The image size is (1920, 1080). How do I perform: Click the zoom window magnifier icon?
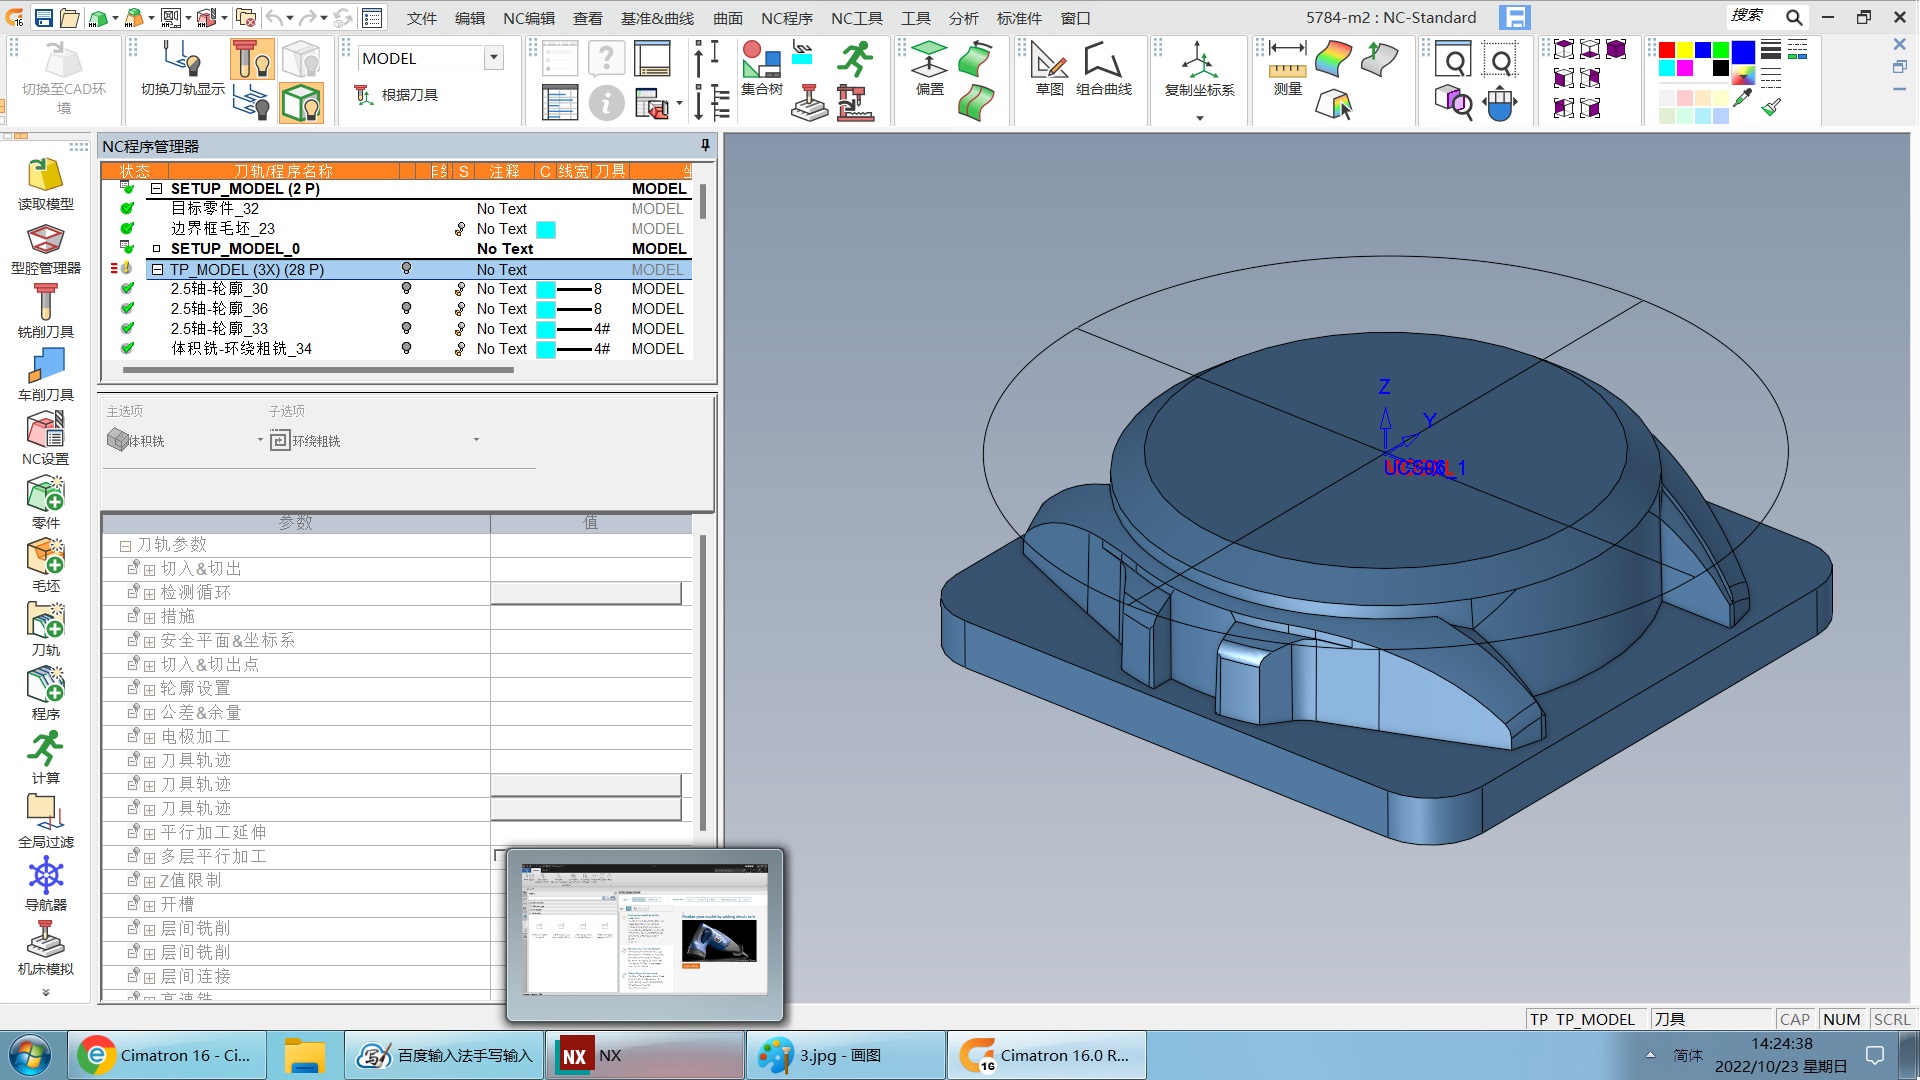coord(1453,61)
